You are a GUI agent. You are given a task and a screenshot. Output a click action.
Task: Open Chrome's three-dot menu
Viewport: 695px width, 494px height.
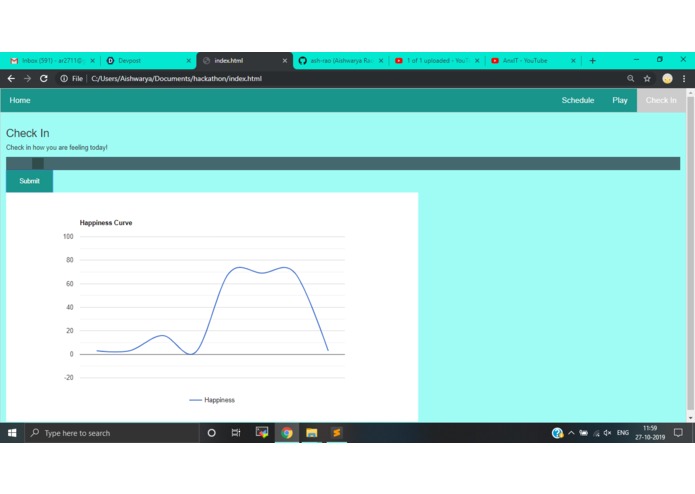click(x=684, y=78)
